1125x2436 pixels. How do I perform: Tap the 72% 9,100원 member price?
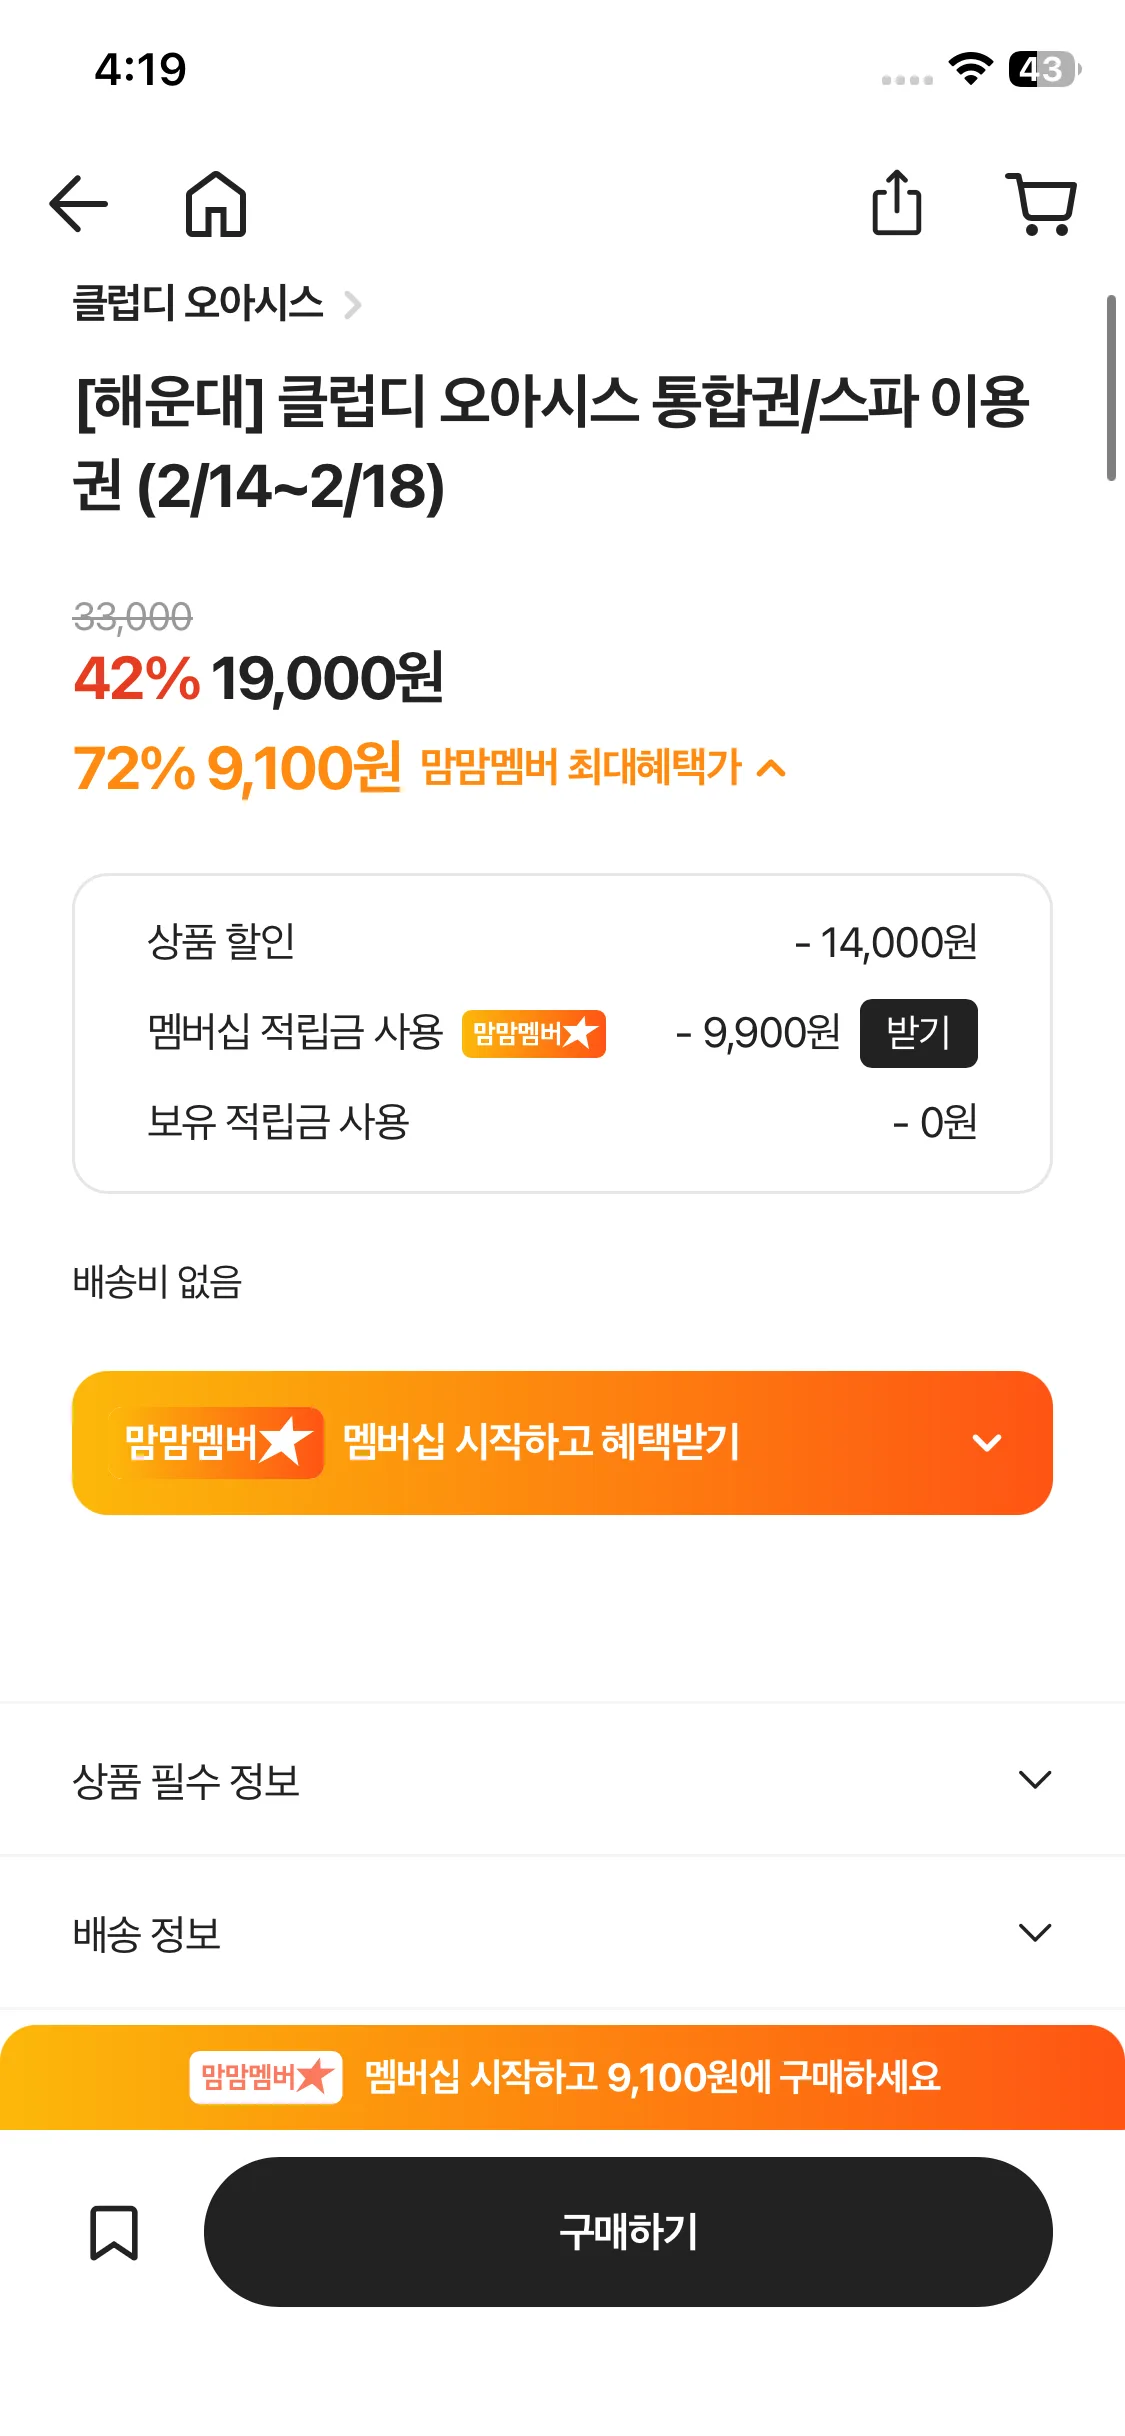(x=238, y=768)
